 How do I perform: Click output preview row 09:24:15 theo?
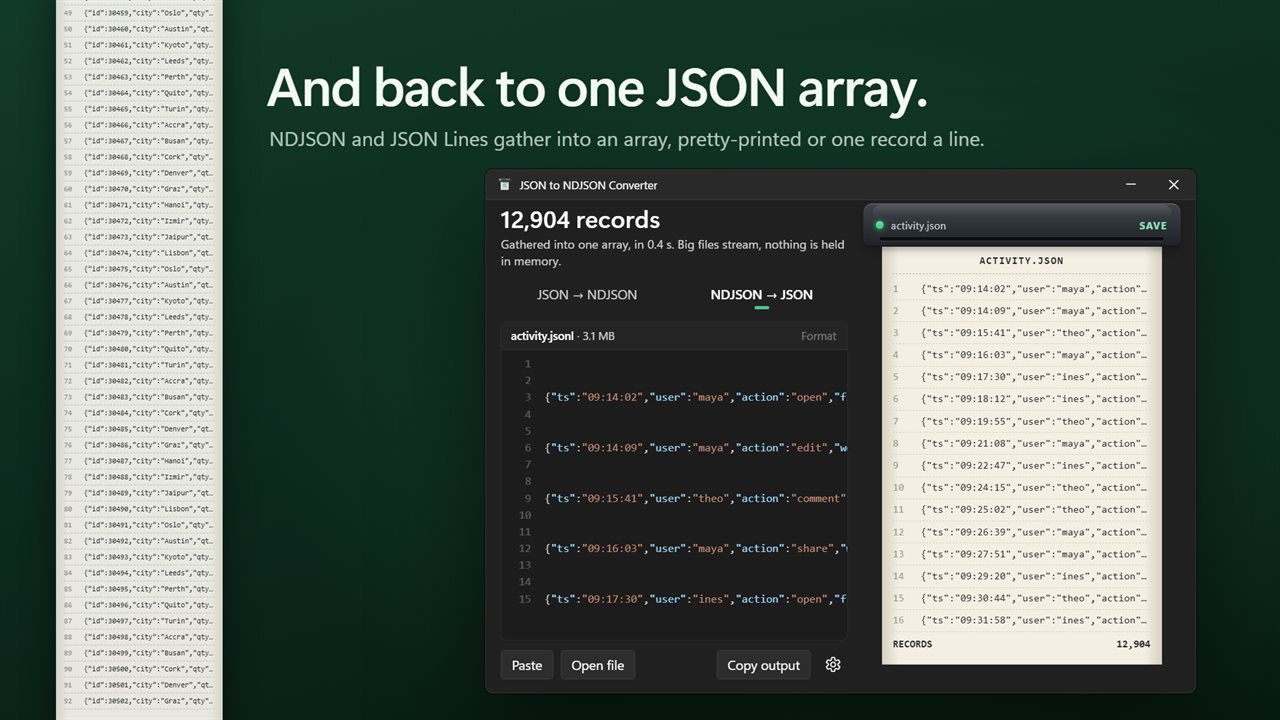(x=1021, y=488)
